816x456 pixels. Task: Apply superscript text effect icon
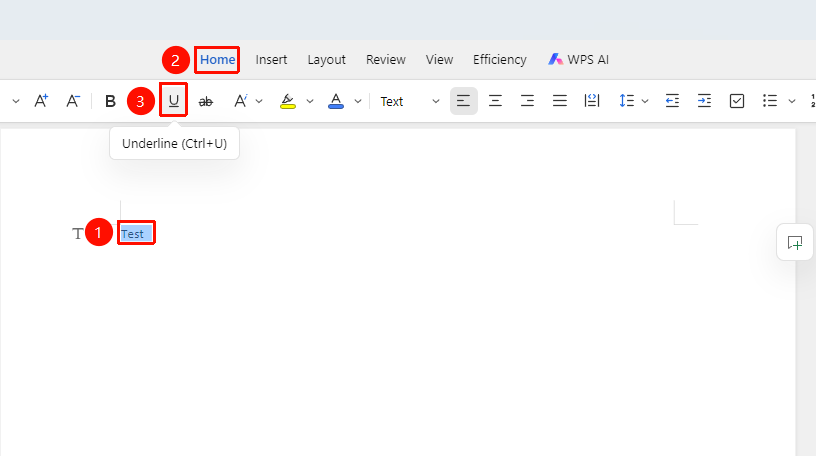tap(240, 101)
